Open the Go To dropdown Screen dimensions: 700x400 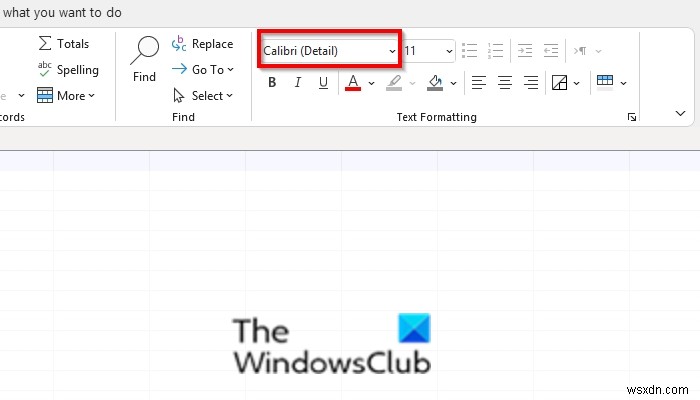203,70
